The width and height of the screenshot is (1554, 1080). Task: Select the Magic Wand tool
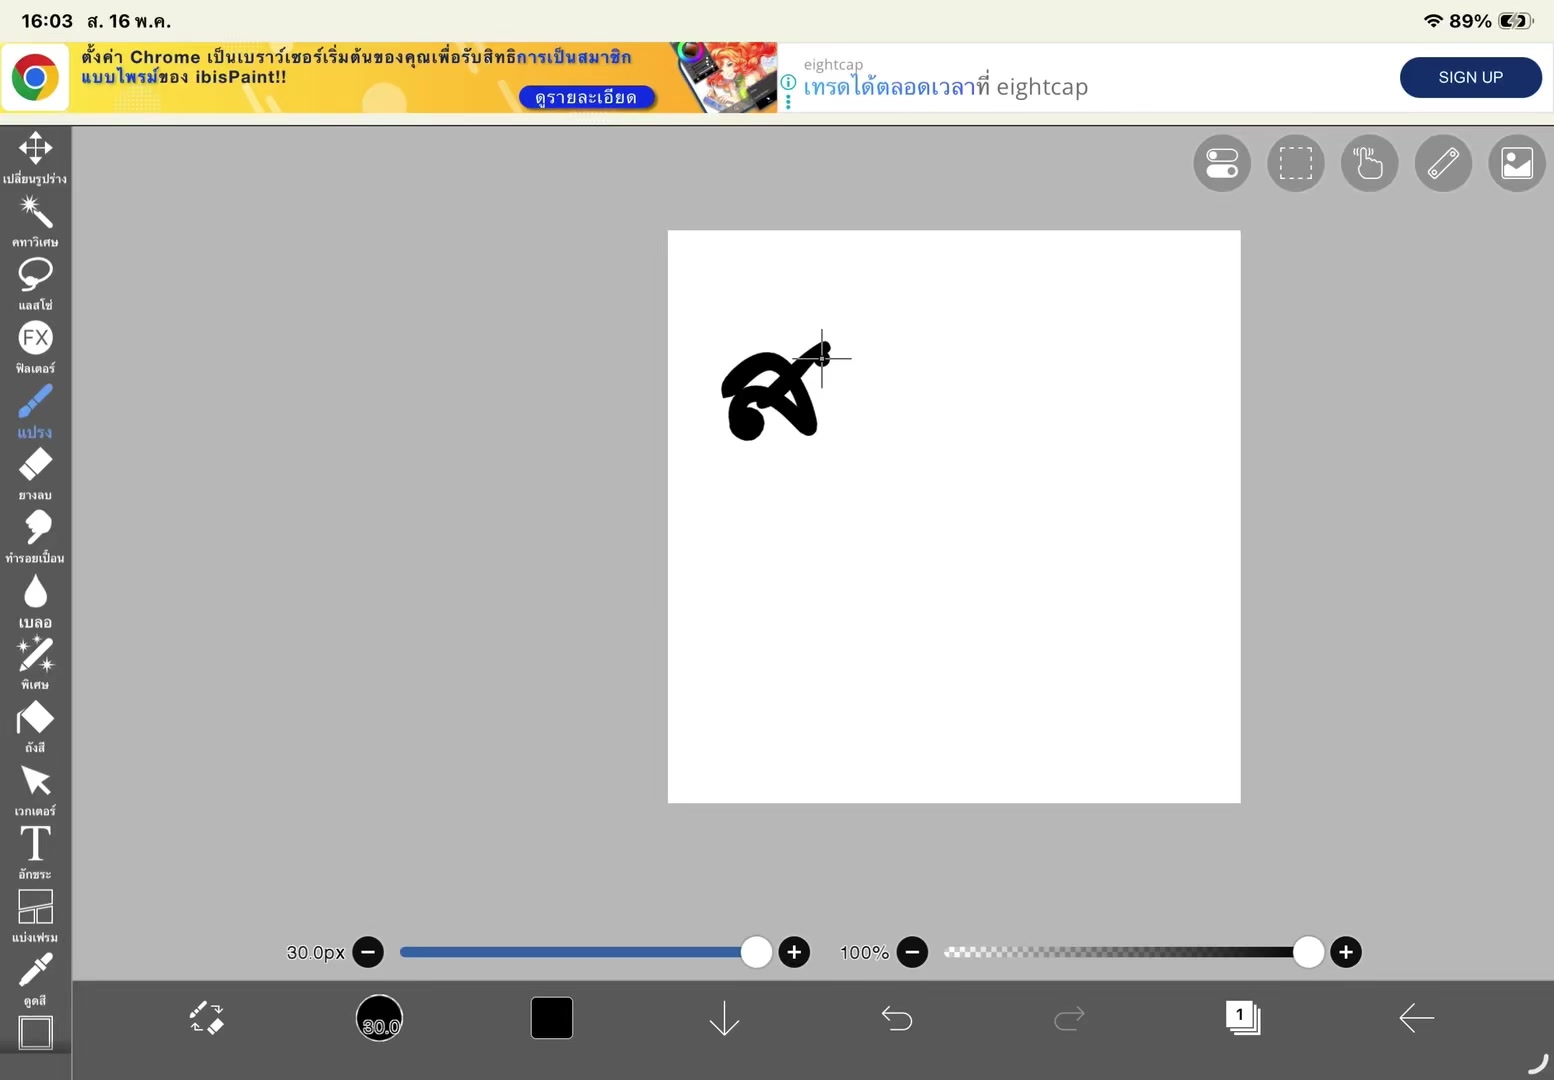(x=35, y=221)
